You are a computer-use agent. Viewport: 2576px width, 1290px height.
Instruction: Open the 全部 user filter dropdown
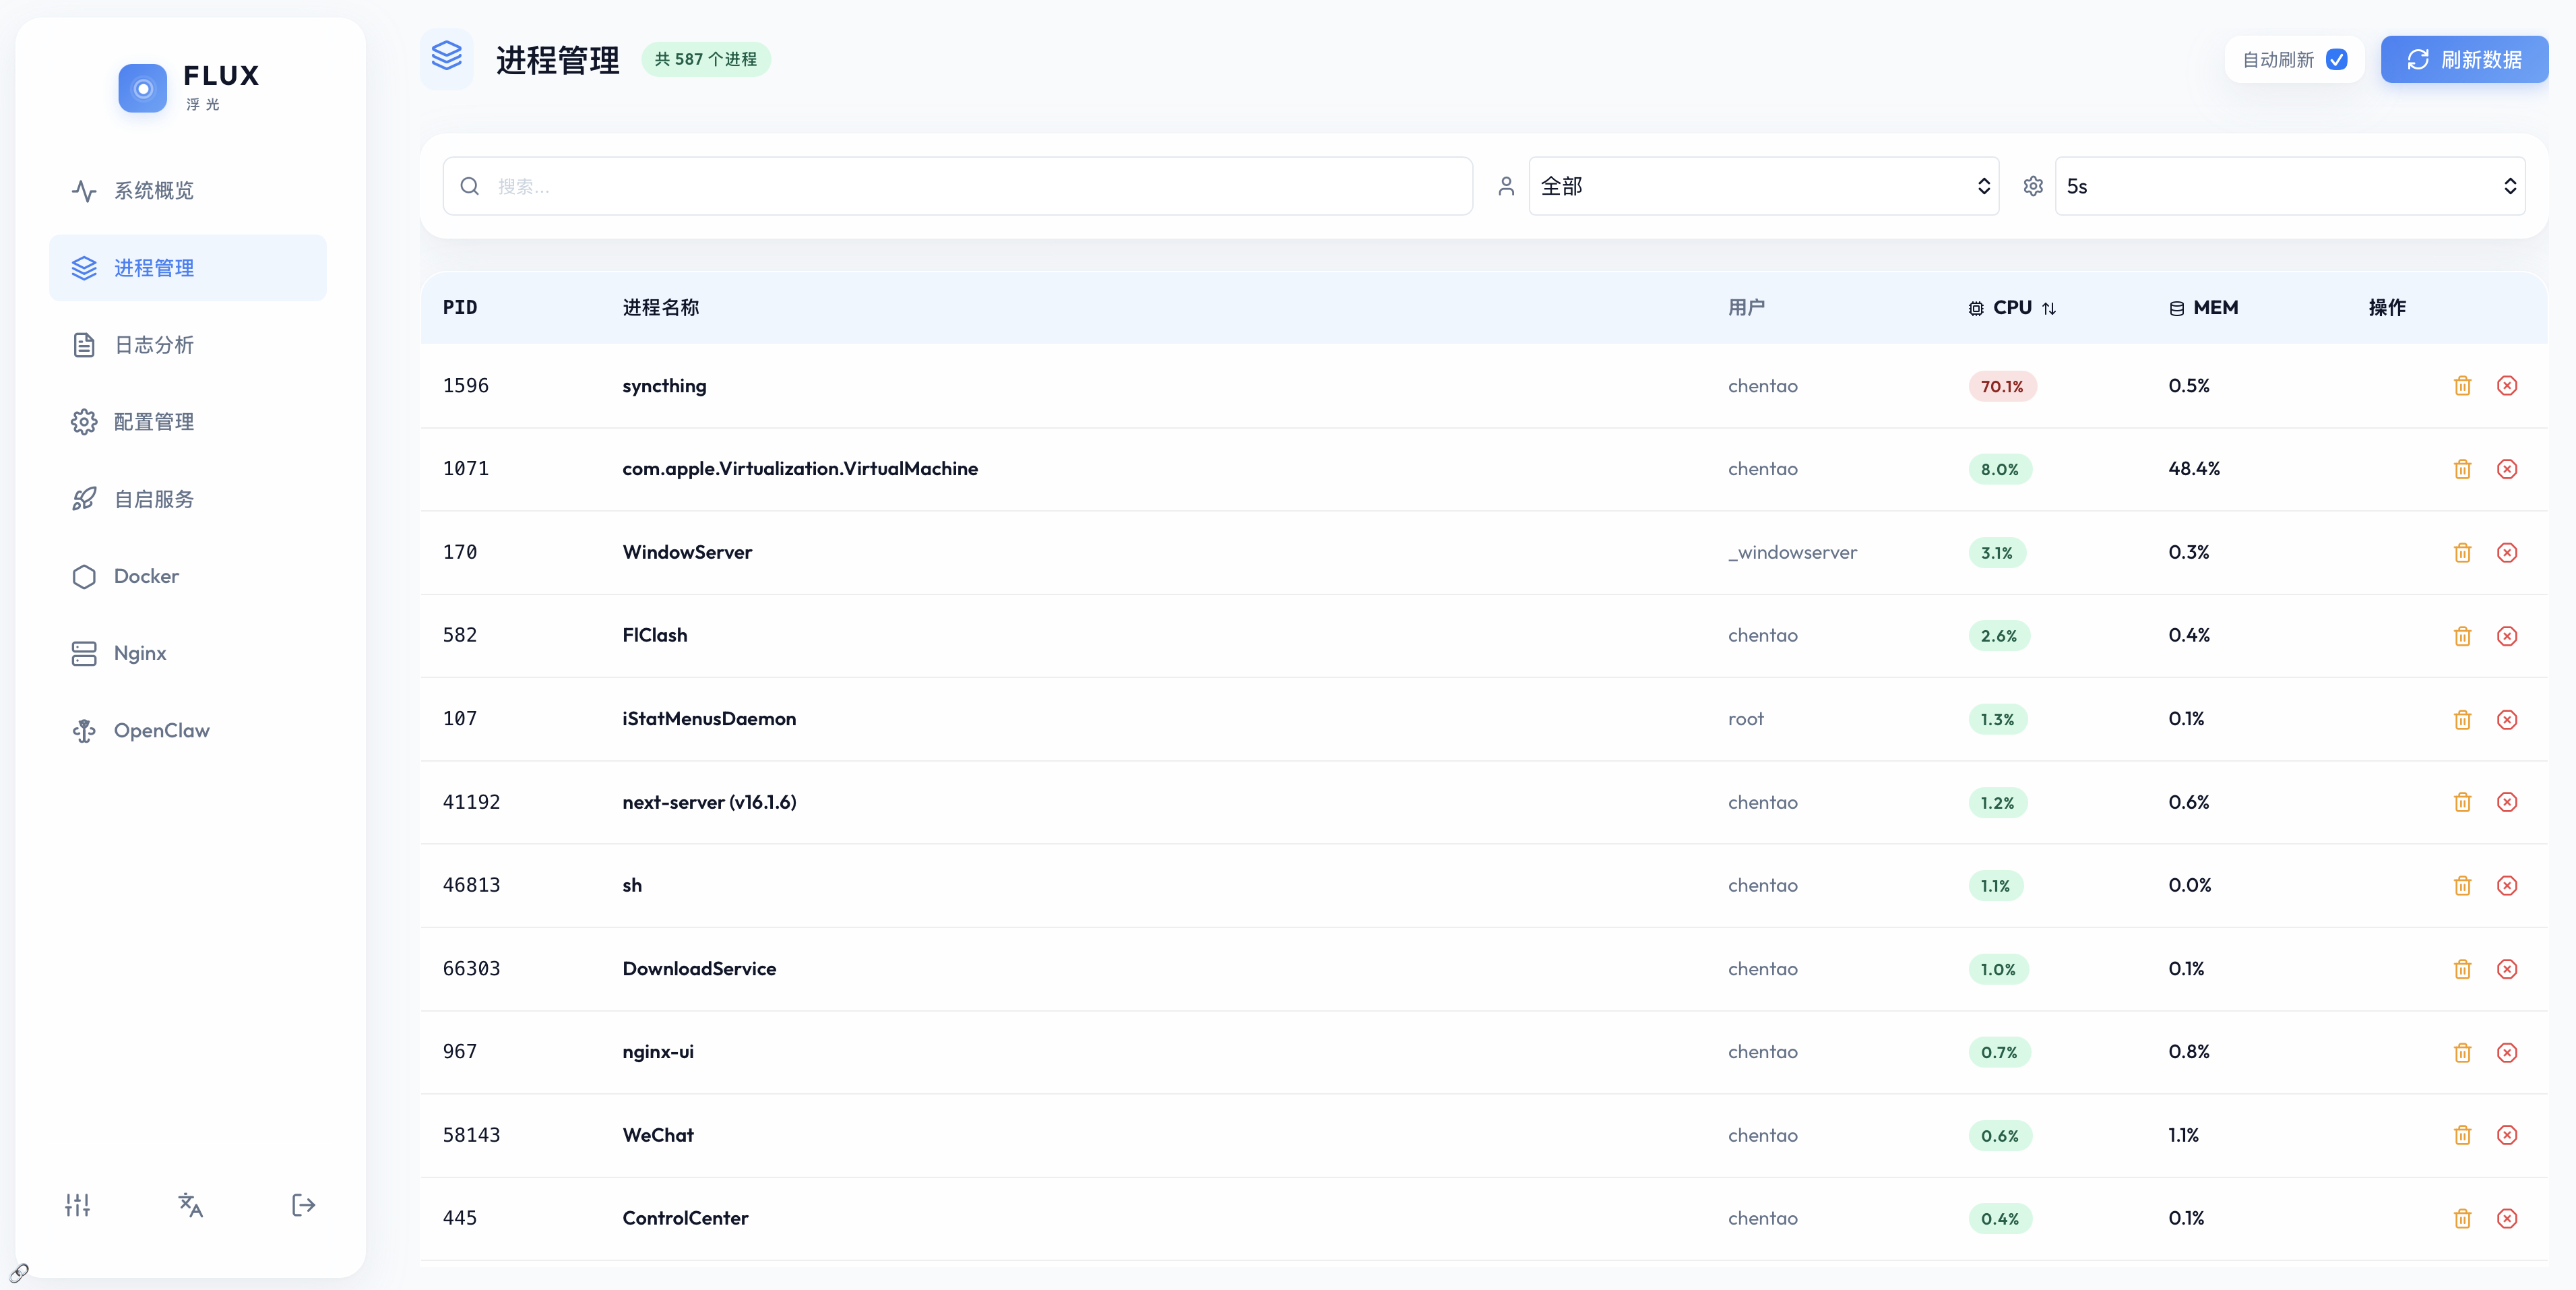(1763, 186)
